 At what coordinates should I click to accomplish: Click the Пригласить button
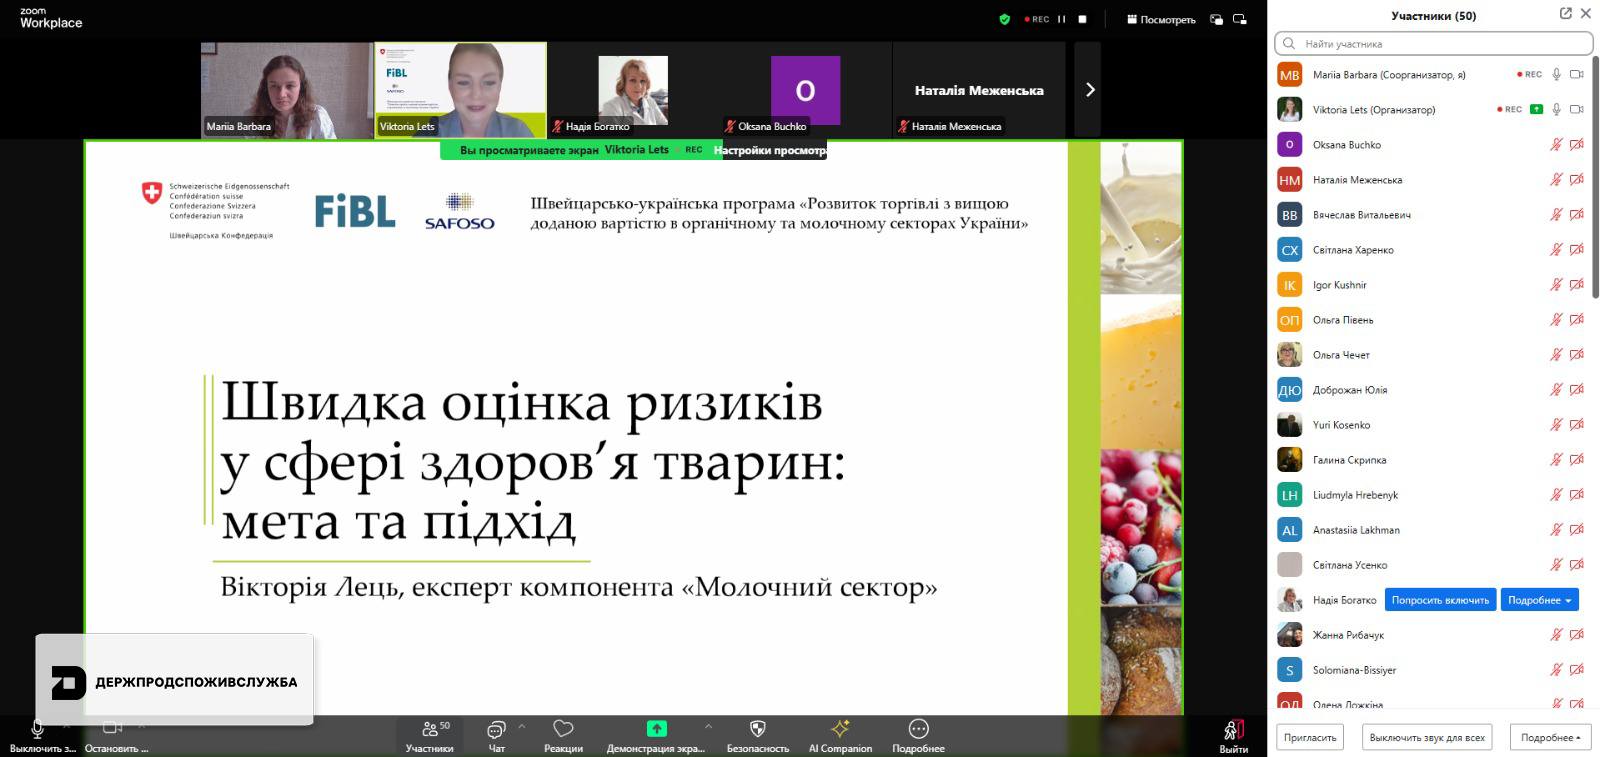click(1310, 738)
